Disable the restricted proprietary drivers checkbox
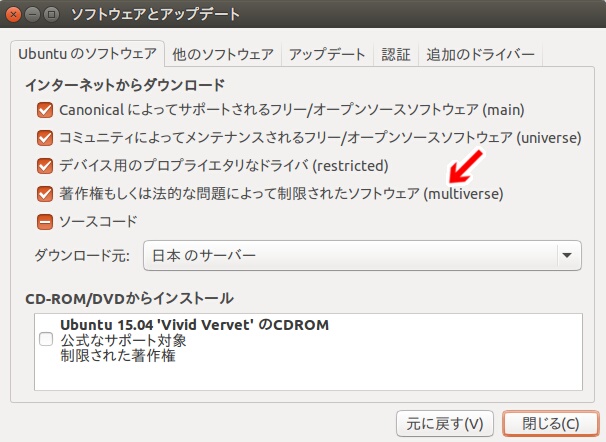 [x=45, y=166]
